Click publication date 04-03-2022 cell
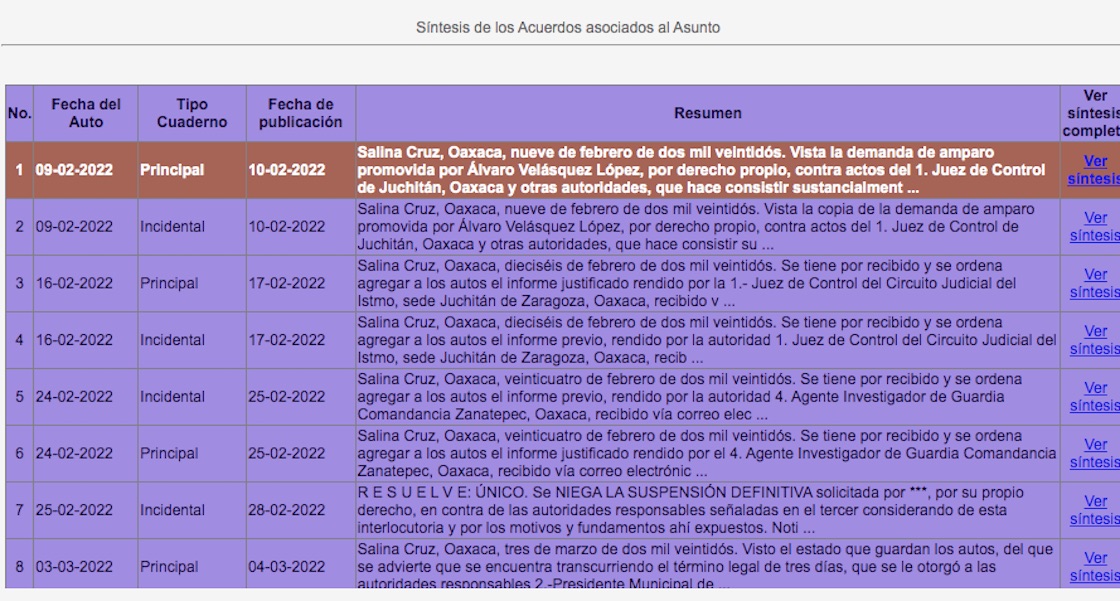Image resolution: width=1120 pixels, height=601 pixels. [x=287, y=567]
